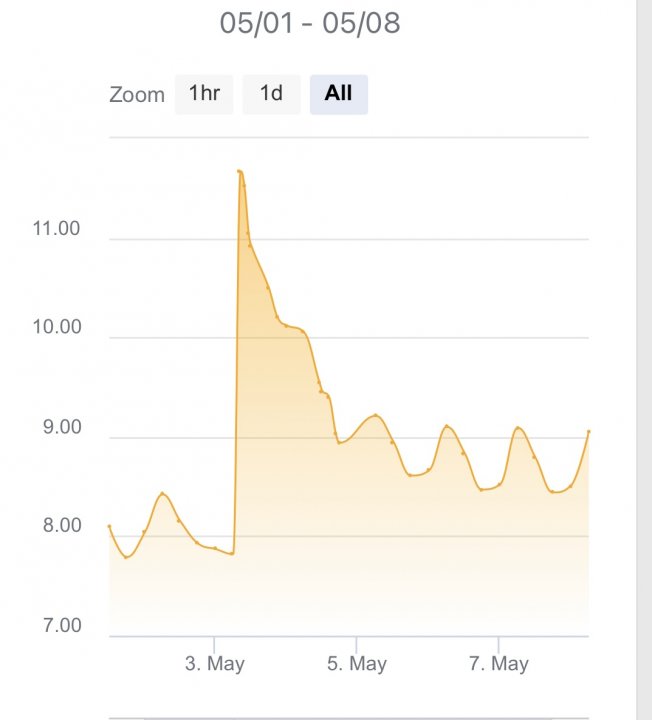This screenshot has height=720, width=652.
Task: Click the 05/01 - 05/08 date range title
Action: click(310, 23)
